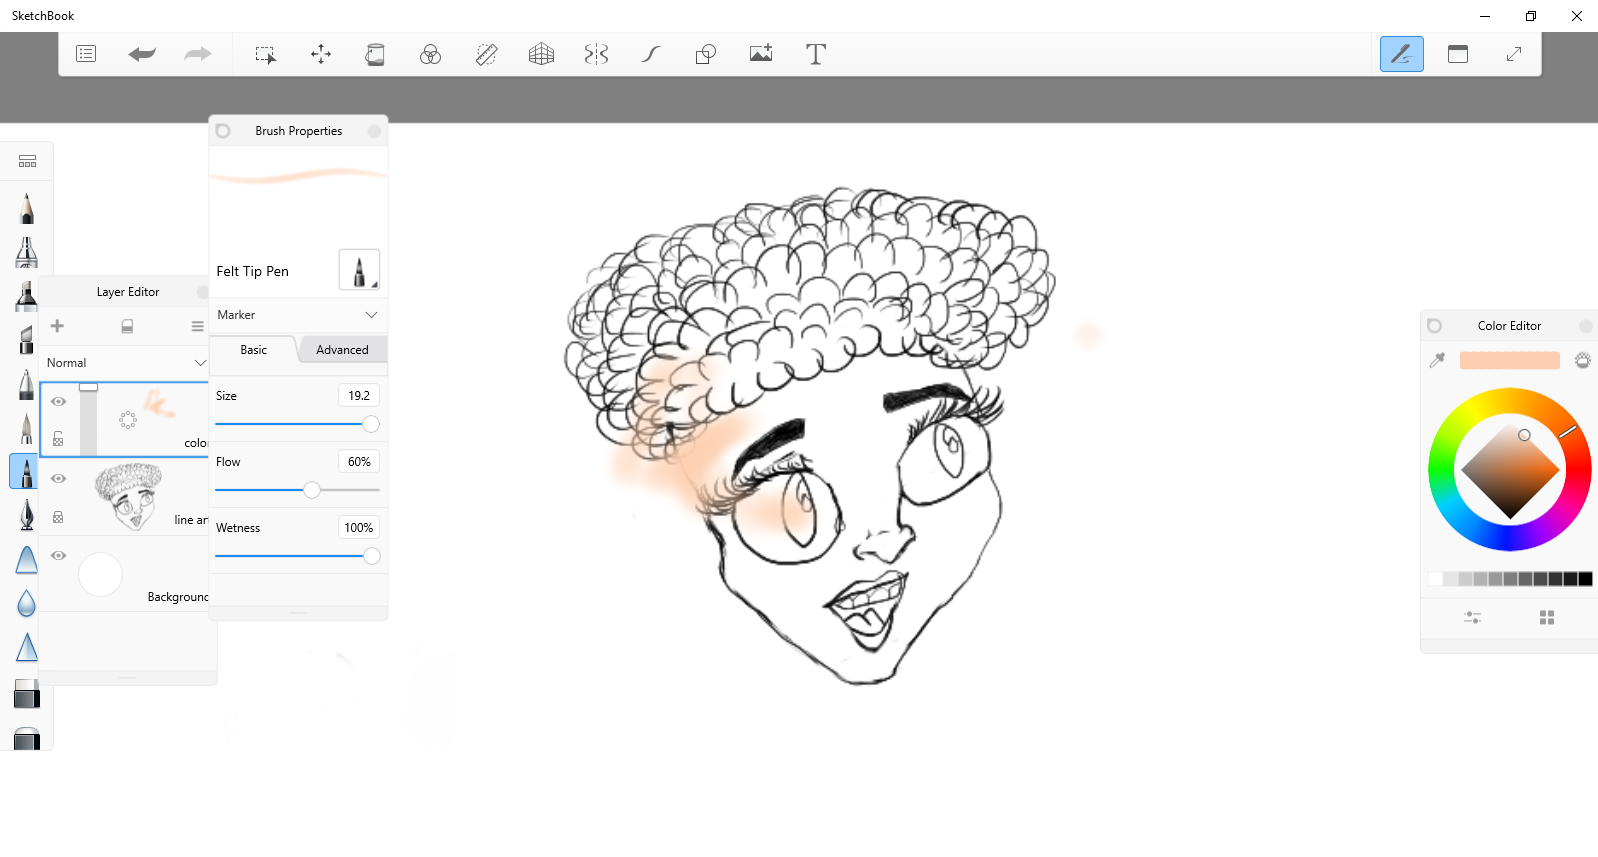This screenshot has width=1598, height=857.
Task: Pick the eyedropper in Color Editor
Action: [1437, 360]
